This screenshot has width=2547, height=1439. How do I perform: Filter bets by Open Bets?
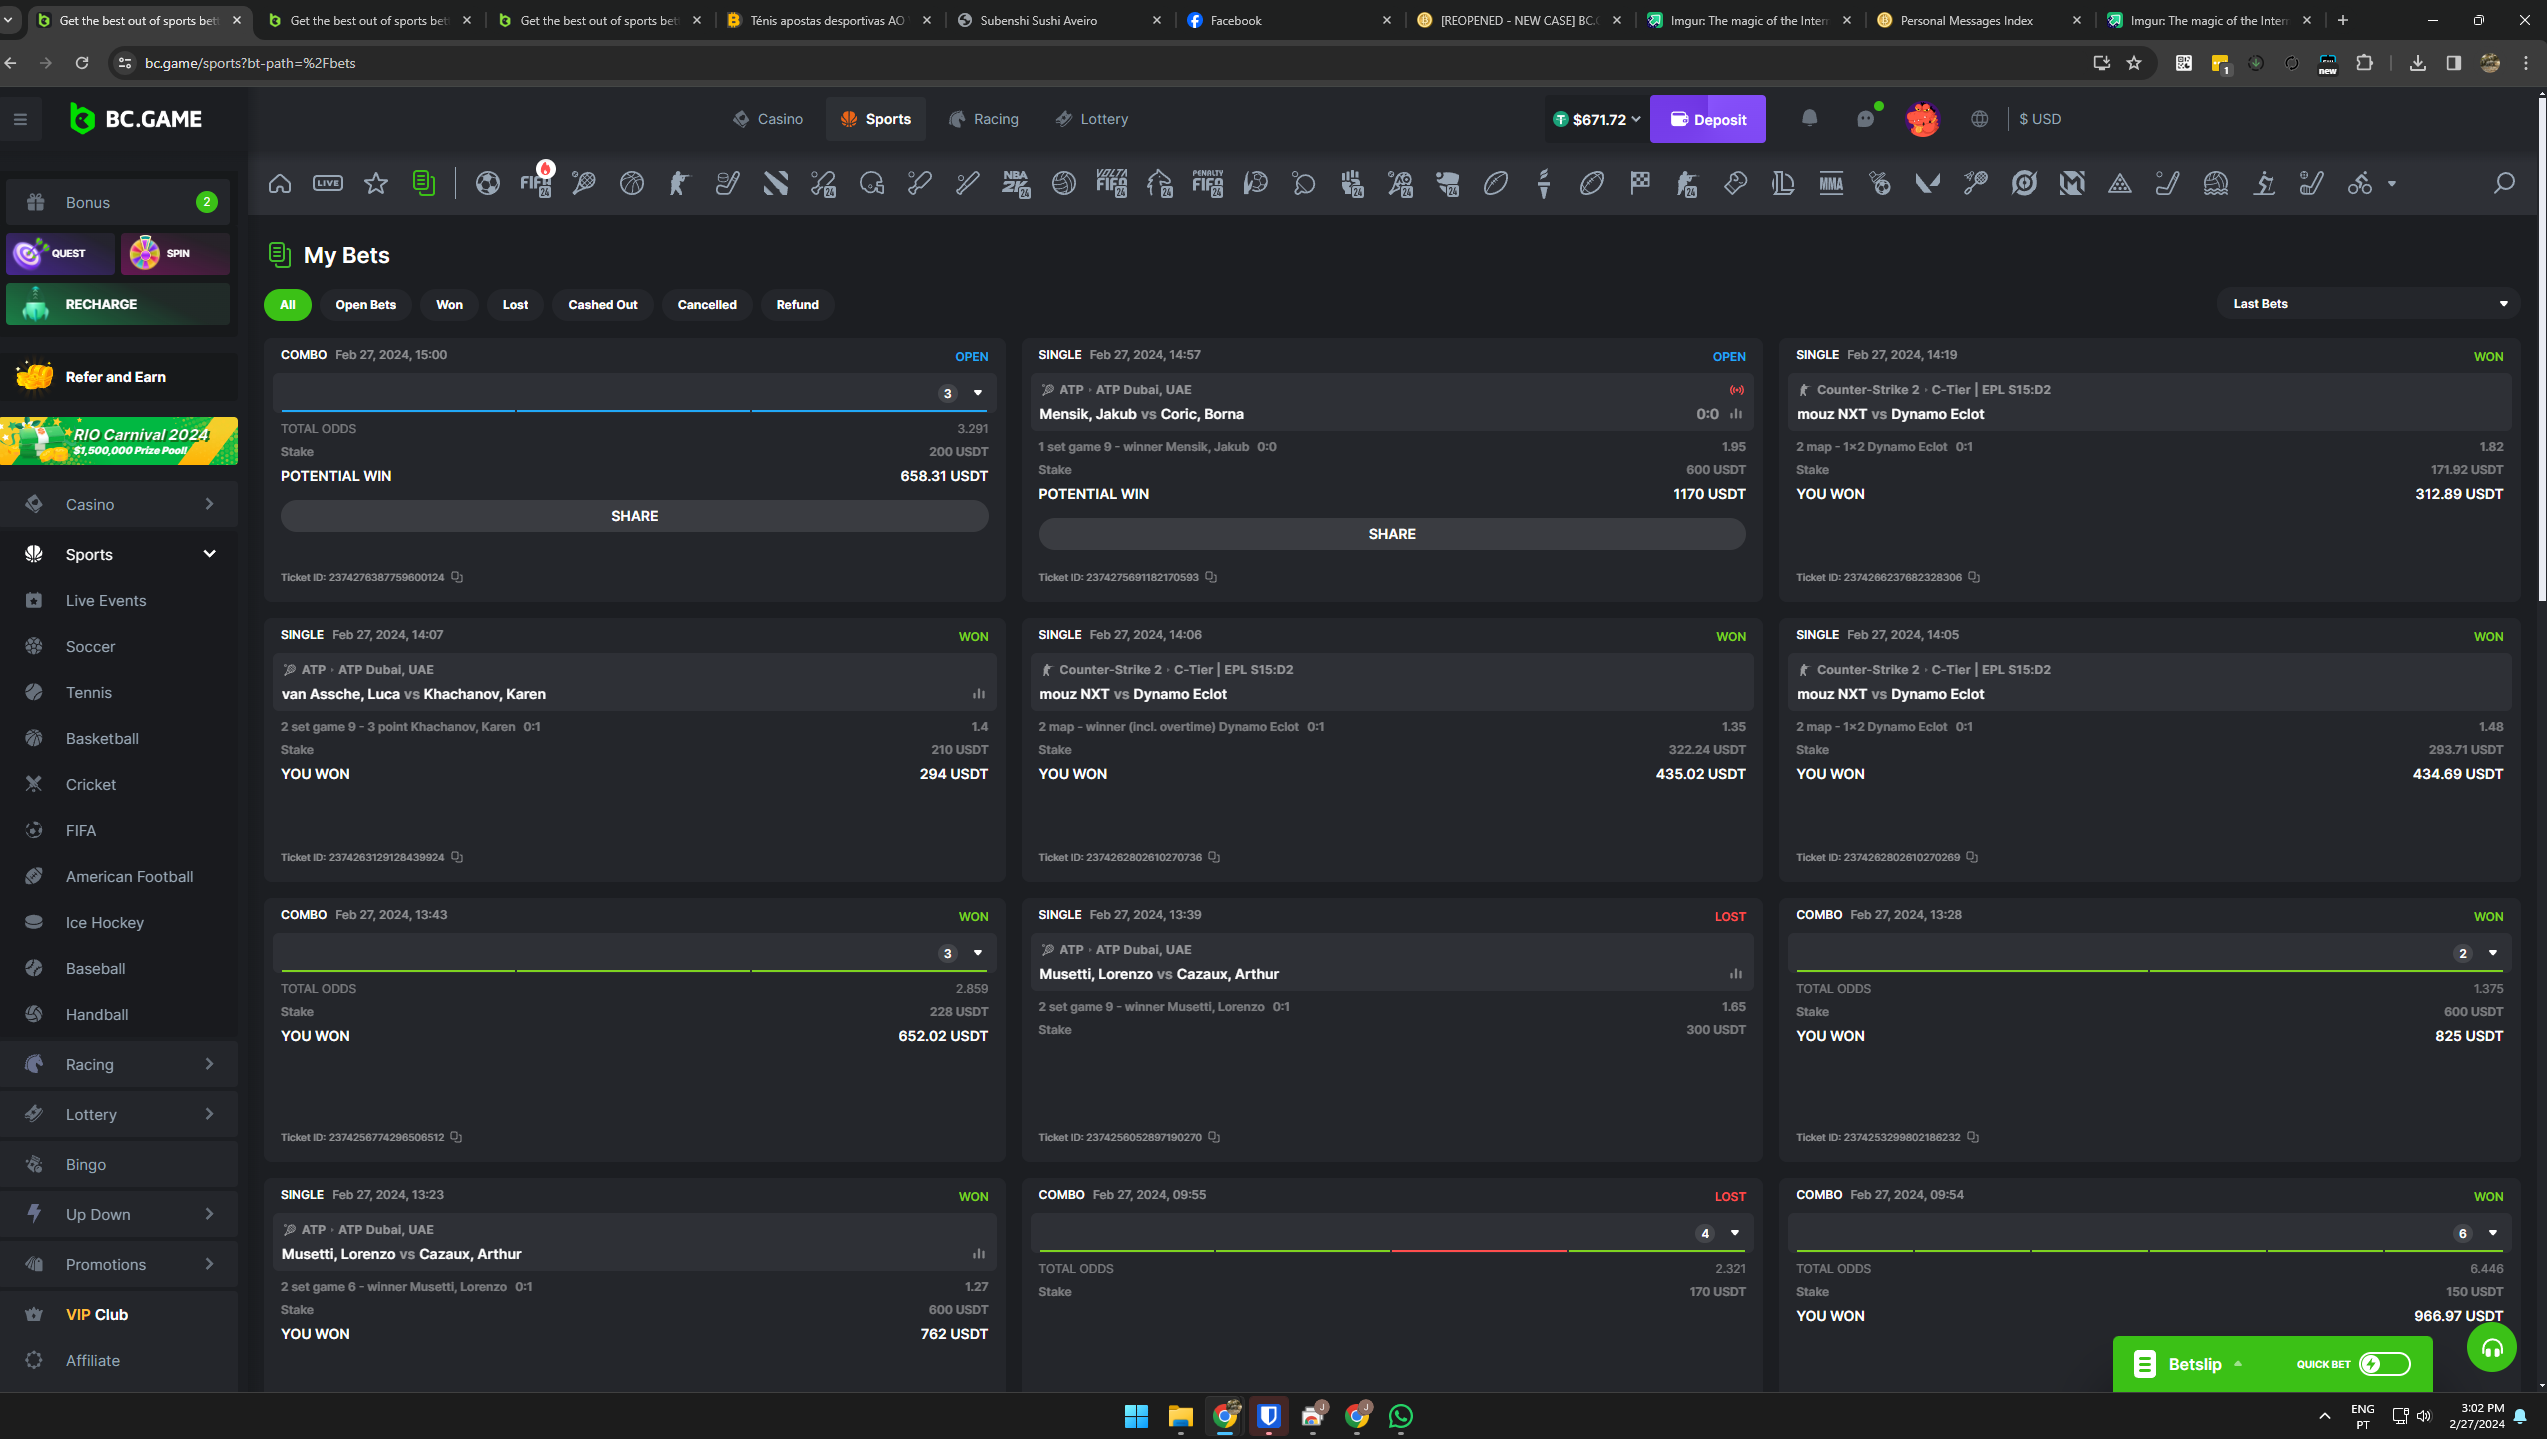pos(365,305)
